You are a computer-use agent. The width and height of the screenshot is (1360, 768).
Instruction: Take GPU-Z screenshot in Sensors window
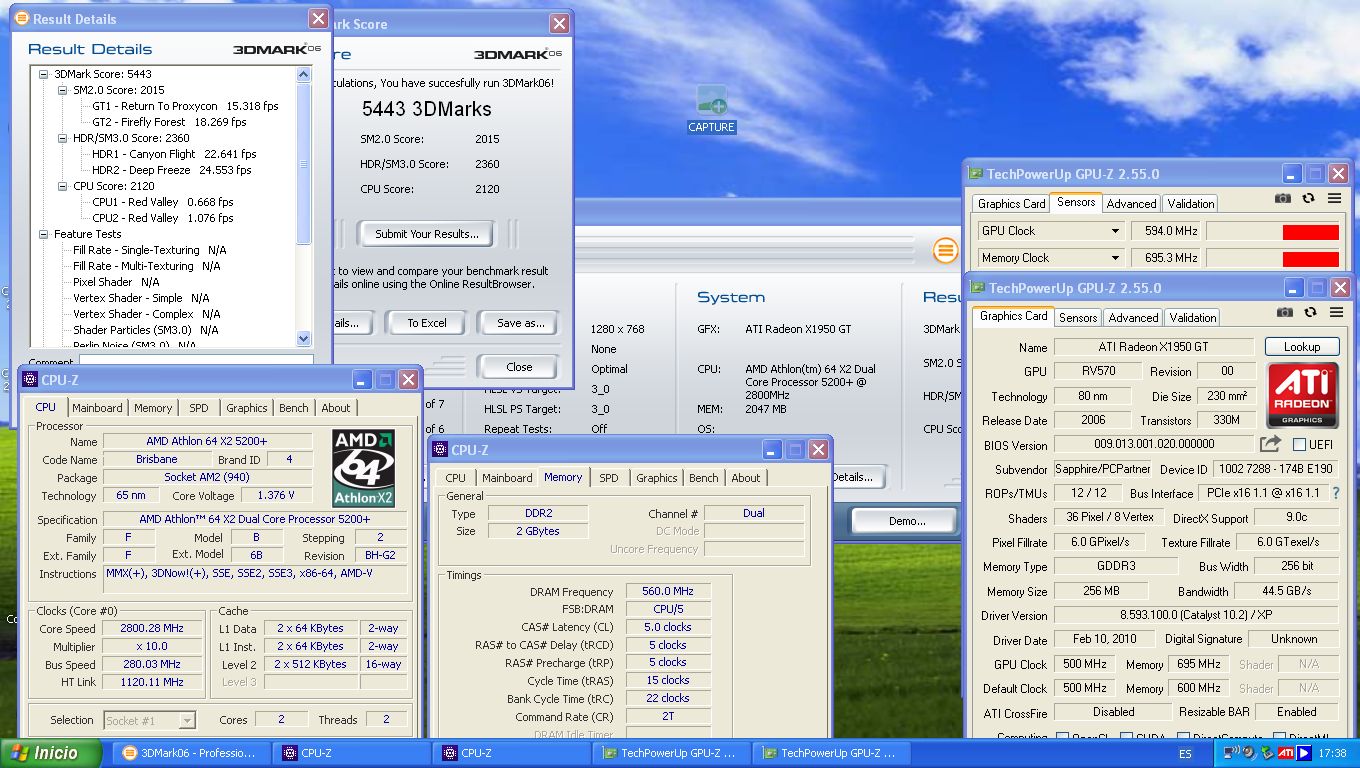point(1283,199)
